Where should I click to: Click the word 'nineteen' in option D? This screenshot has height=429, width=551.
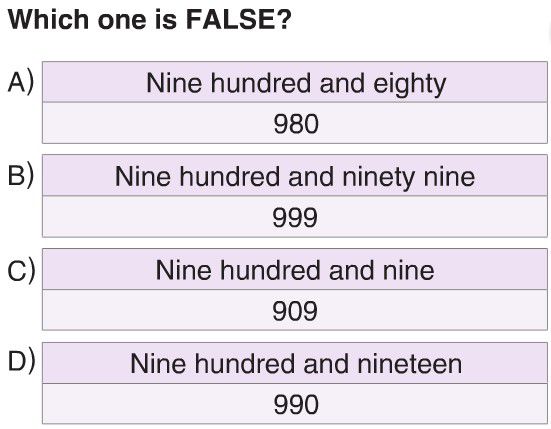pos(409,364)
